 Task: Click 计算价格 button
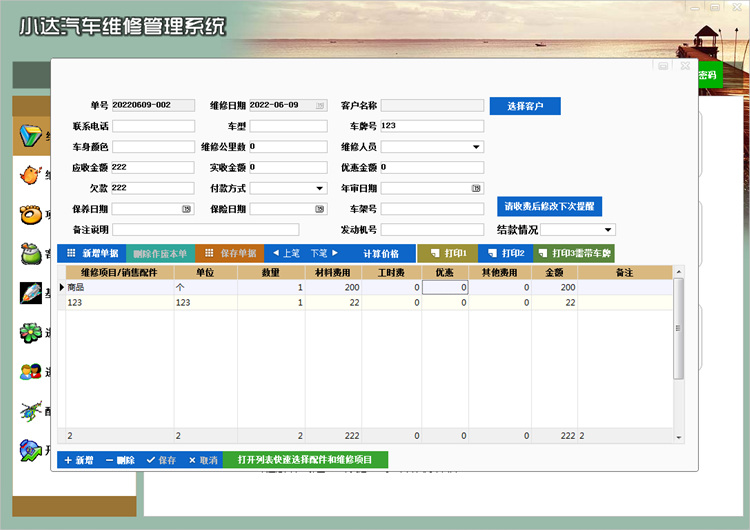pos(381,254)
